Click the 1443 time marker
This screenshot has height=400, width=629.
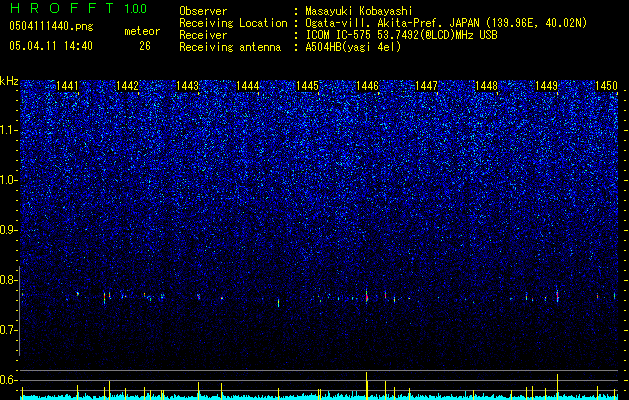pos(187,85)
